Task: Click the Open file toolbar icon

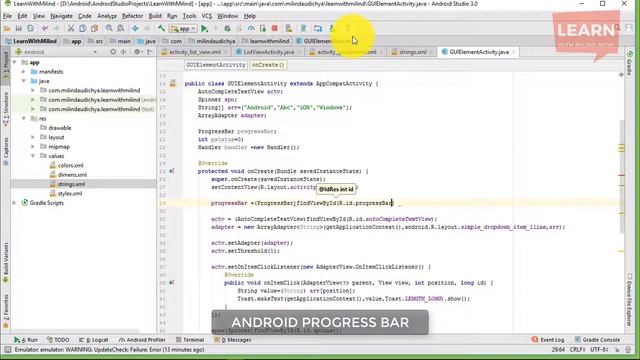Action: (7, 29)
